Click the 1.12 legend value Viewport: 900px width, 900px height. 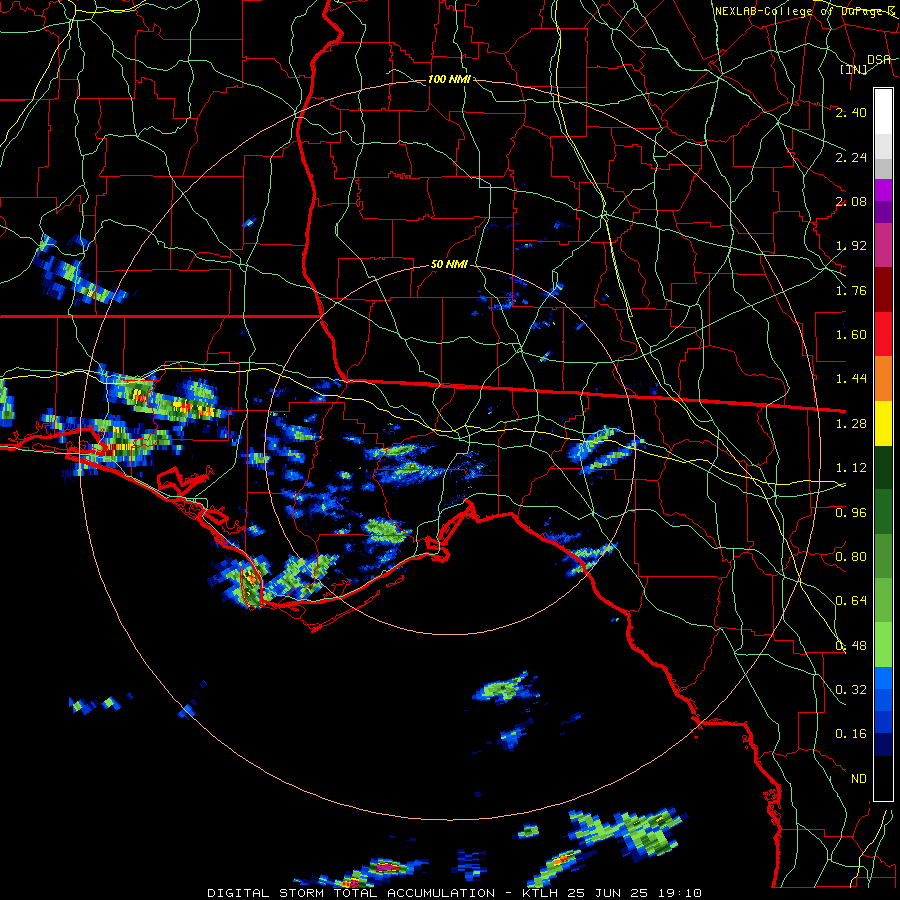(x=851, y=468)
